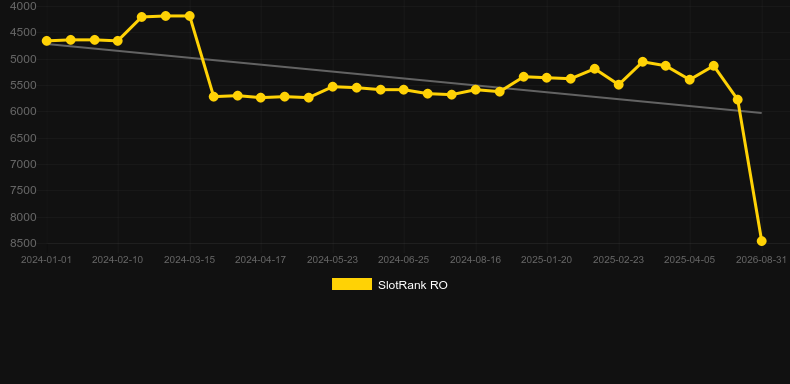Click the SlotRank RO yellow legend swatch
790x384 pixels.
[352, 284]
